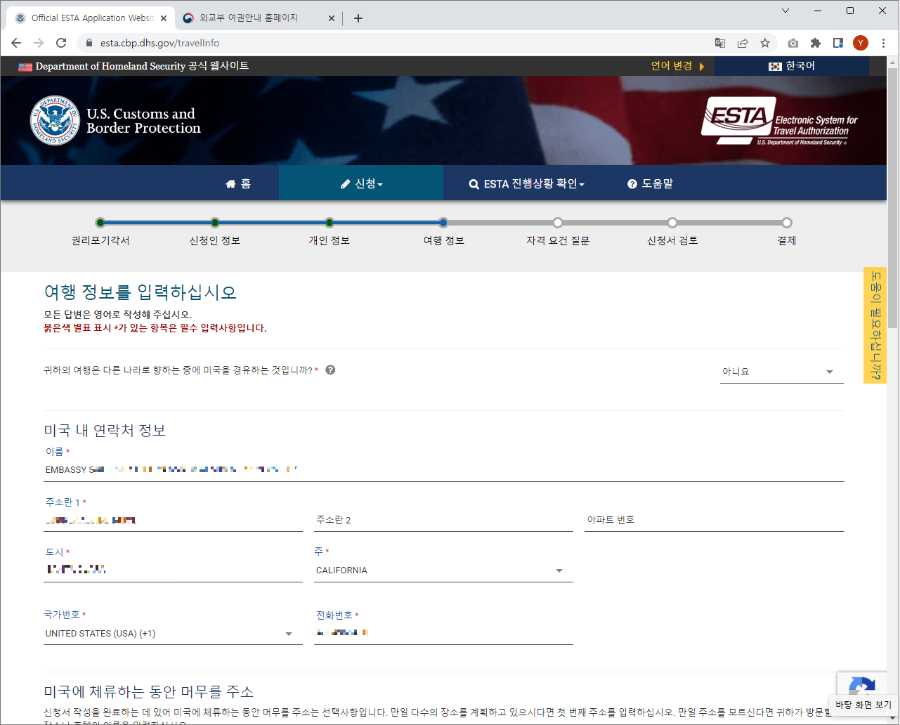
Task: Click the help question mark beside transit question
Action: coord(330,370)
